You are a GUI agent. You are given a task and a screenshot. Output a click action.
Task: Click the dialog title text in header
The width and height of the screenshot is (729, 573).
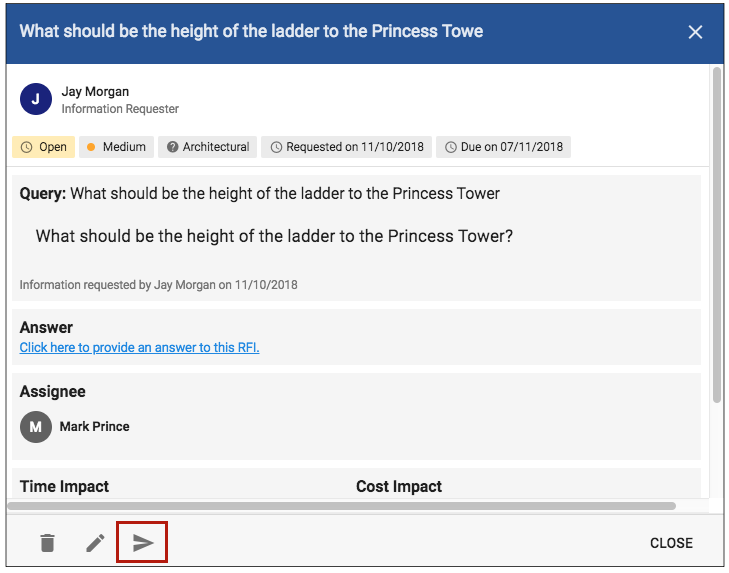pyautogui.click(x=251, y=31)
